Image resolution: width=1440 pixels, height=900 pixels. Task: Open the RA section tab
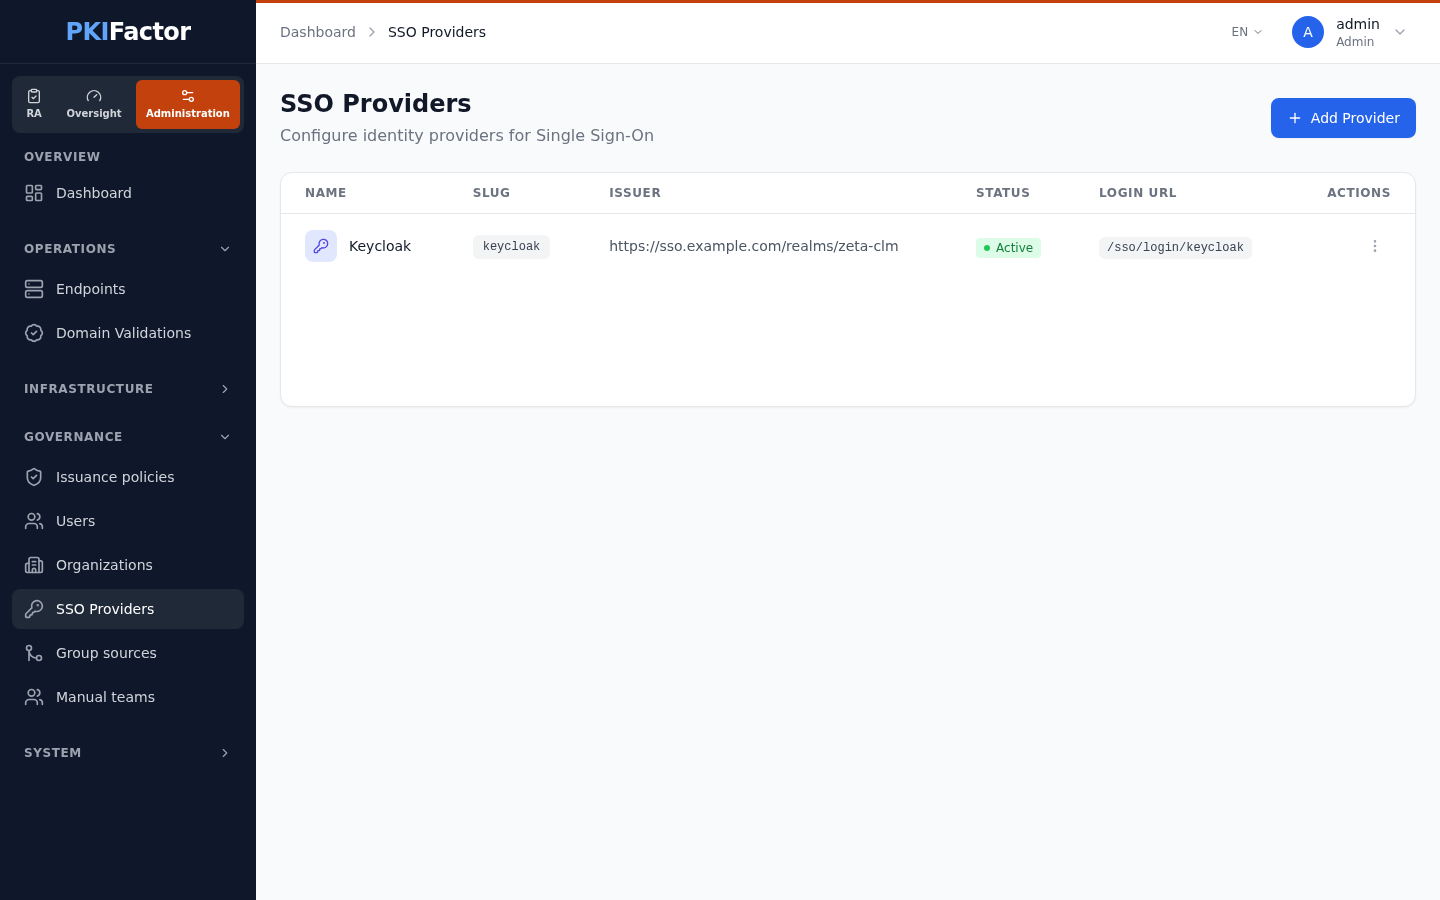(34, 104)
